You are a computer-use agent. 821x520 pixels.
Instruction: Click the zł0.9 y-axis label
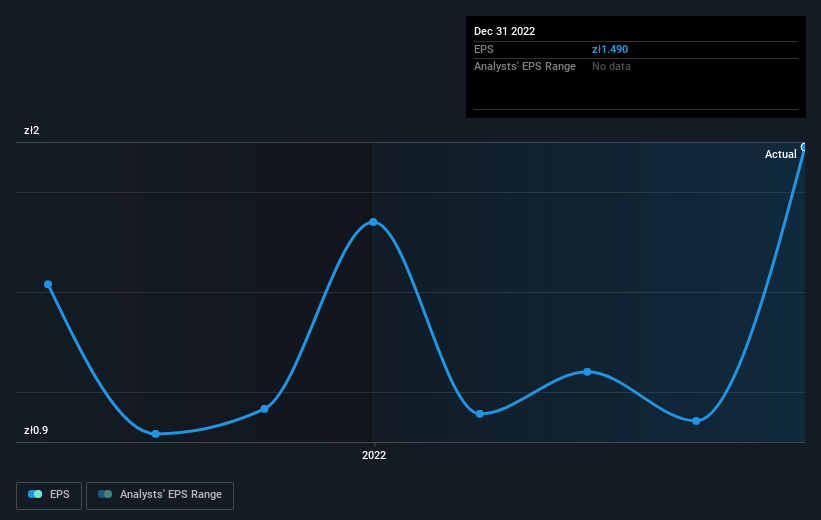[36, 430]
